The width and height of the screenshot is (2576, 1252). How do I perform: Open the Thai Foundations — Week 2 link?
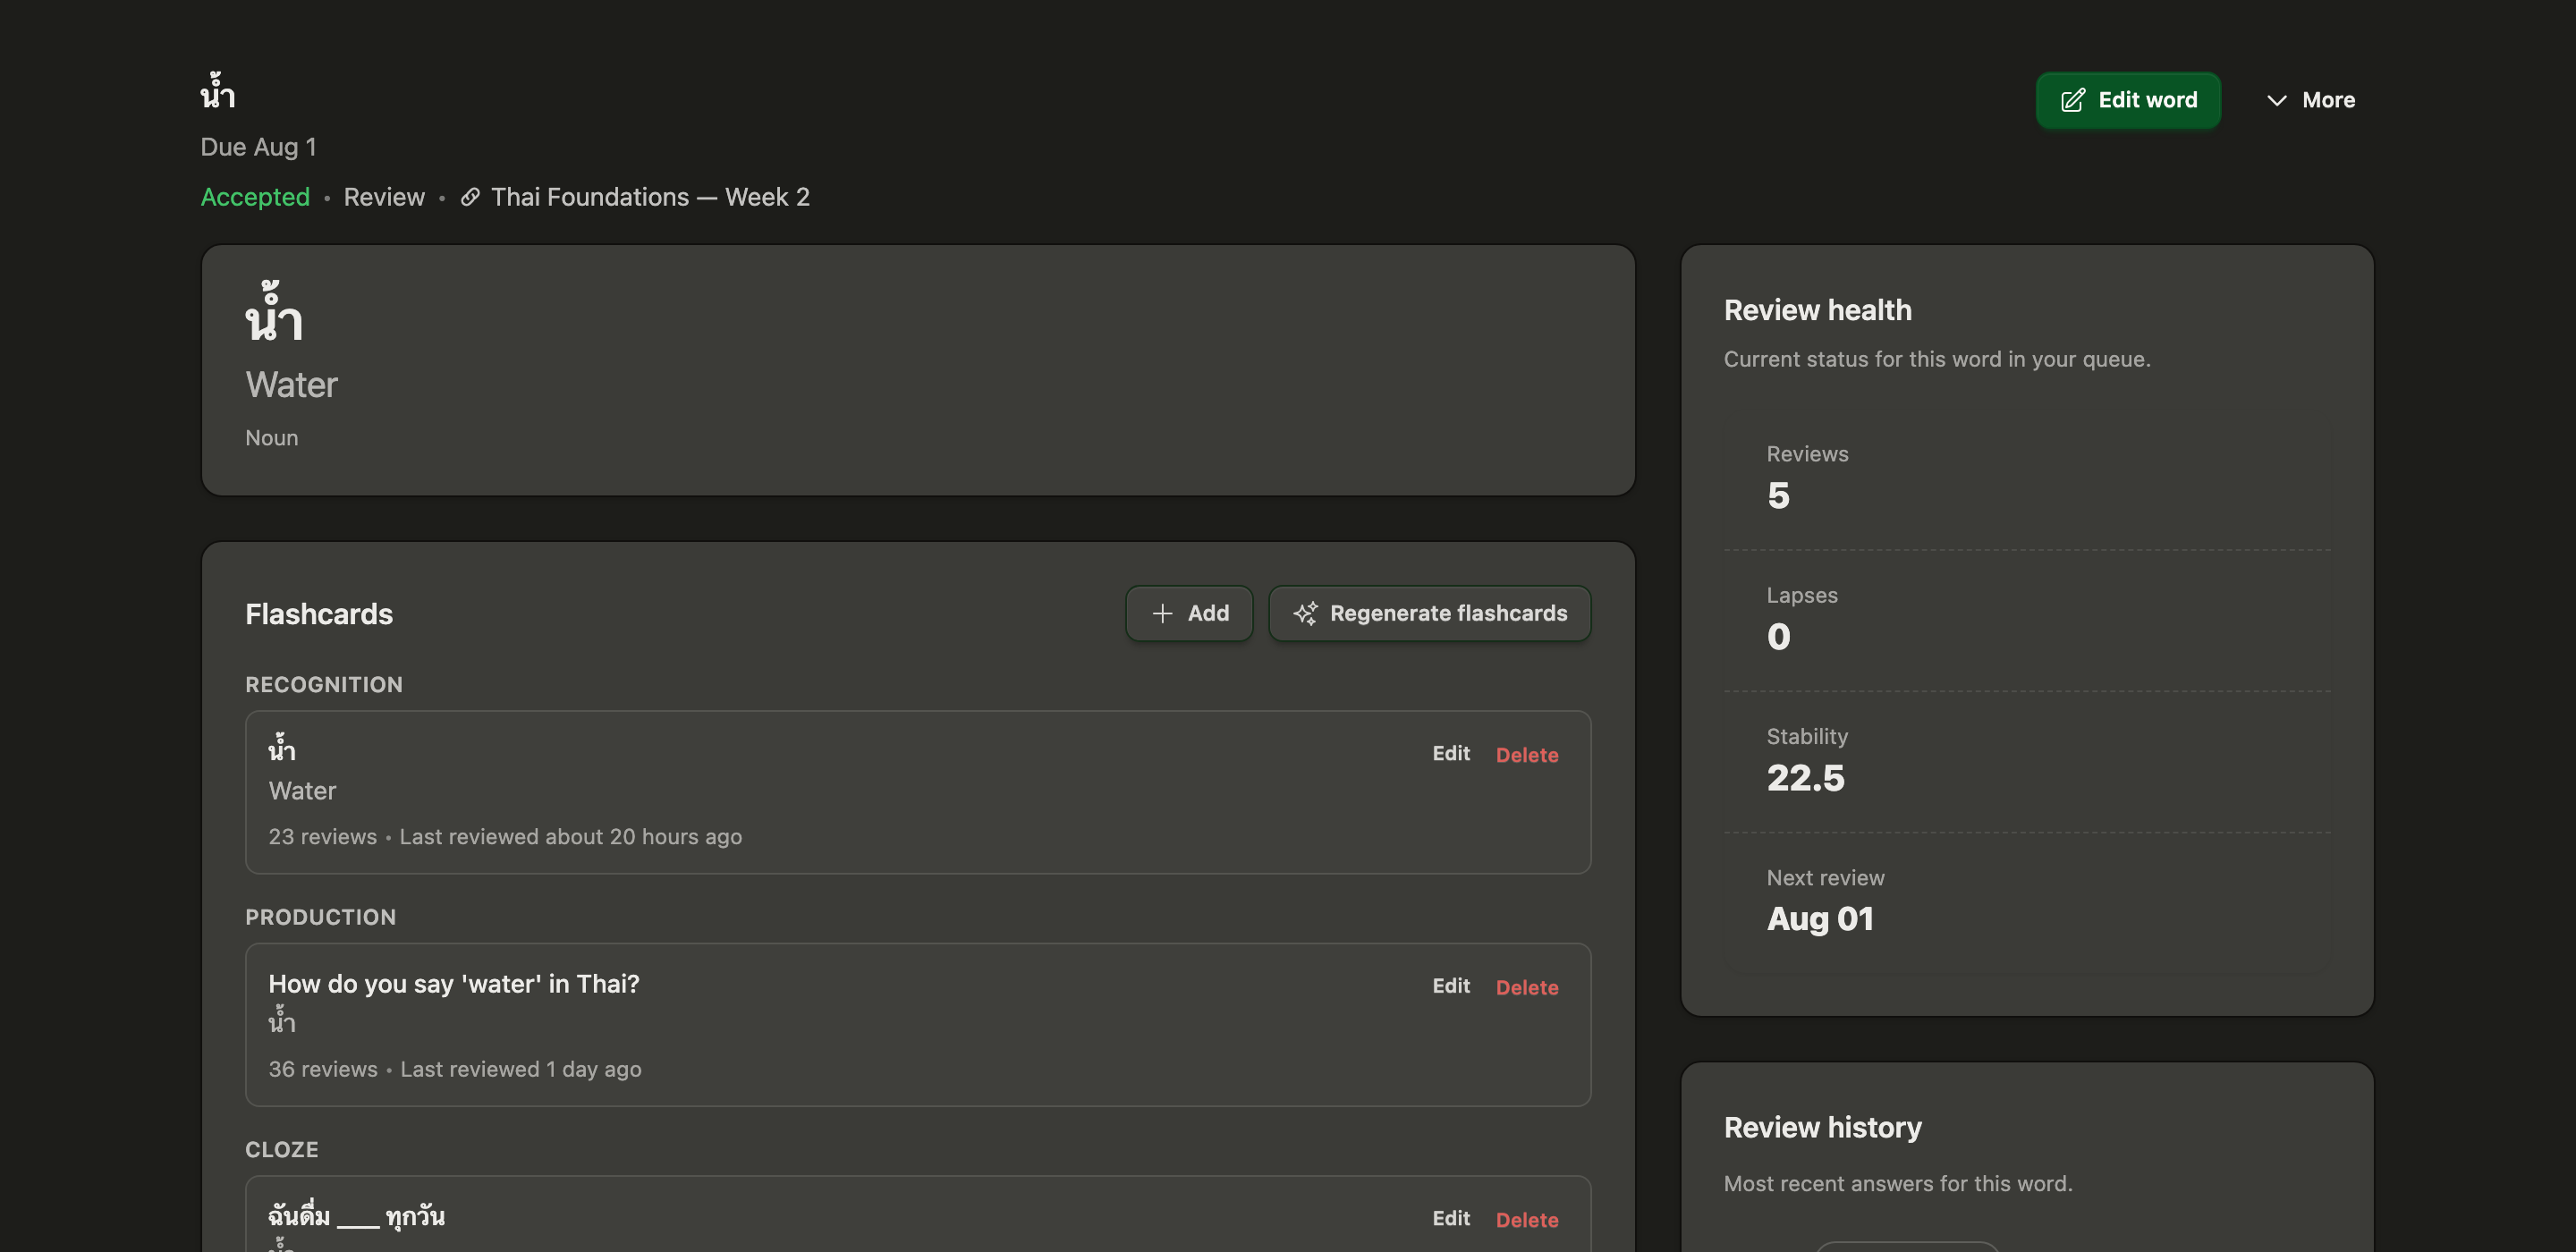[x=650, y=197]
